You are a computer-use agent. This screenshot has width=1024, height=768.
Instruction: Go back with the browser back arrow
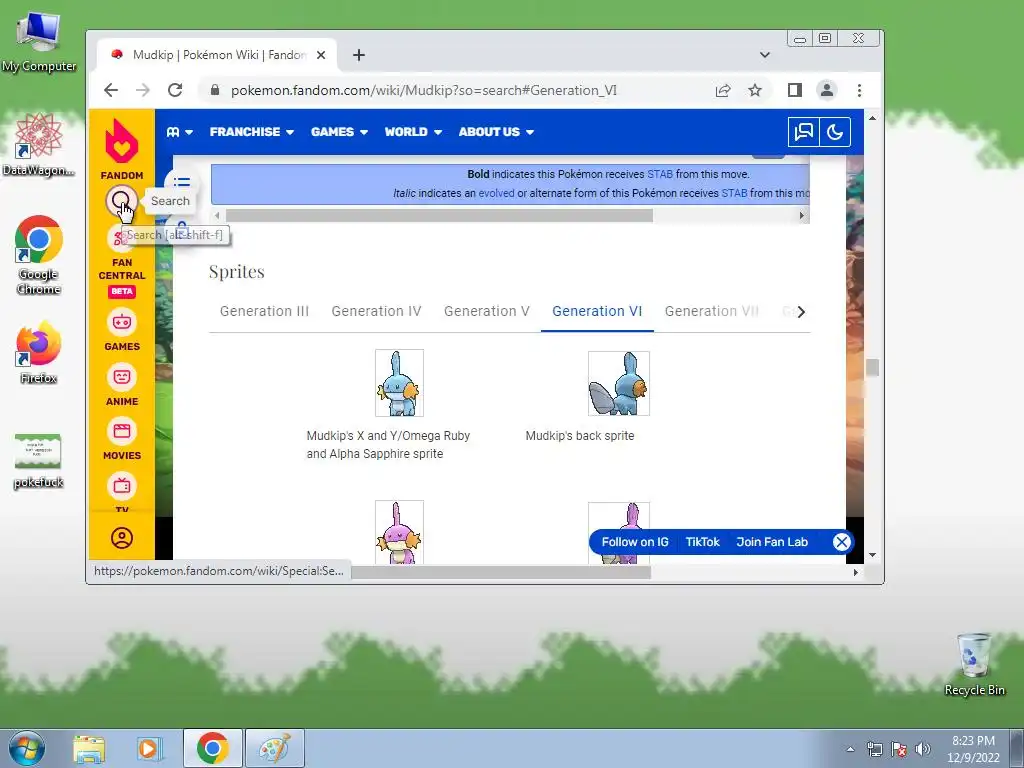111,90
